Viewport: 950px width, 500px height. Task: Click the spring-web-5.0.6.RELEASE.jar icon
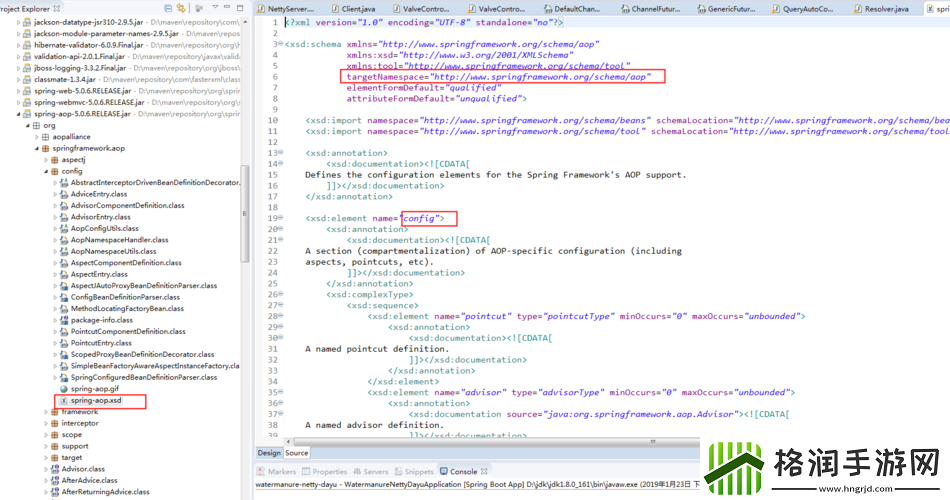[25, 91]
